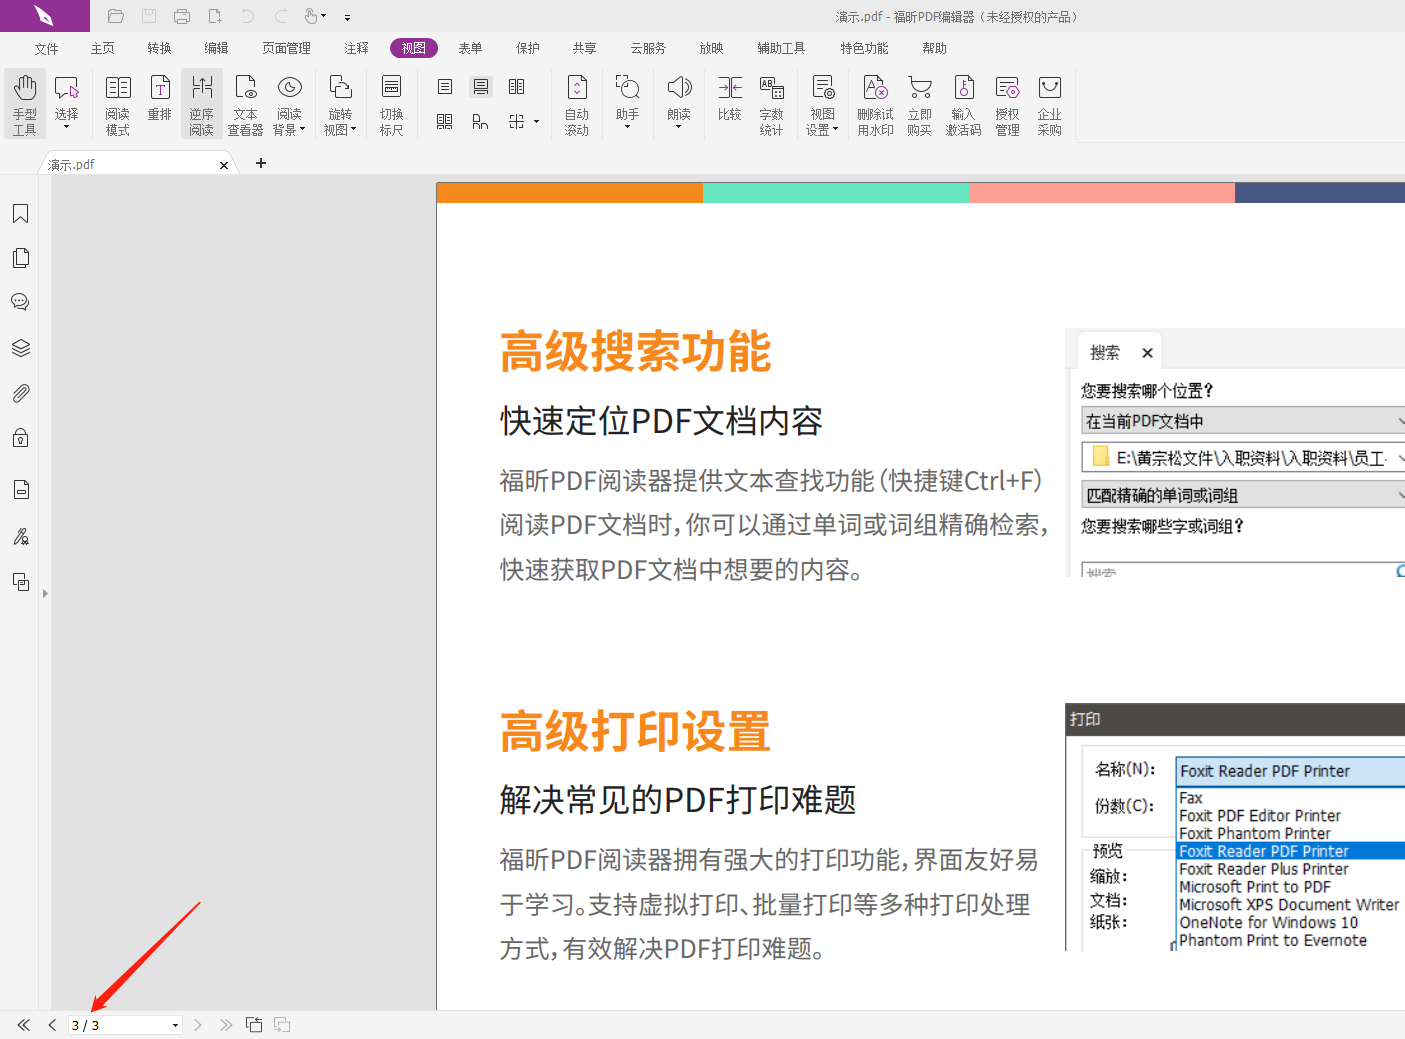Go to first page
The height and width of the screenshot is (1039, 1405).
coord(23,1025)
